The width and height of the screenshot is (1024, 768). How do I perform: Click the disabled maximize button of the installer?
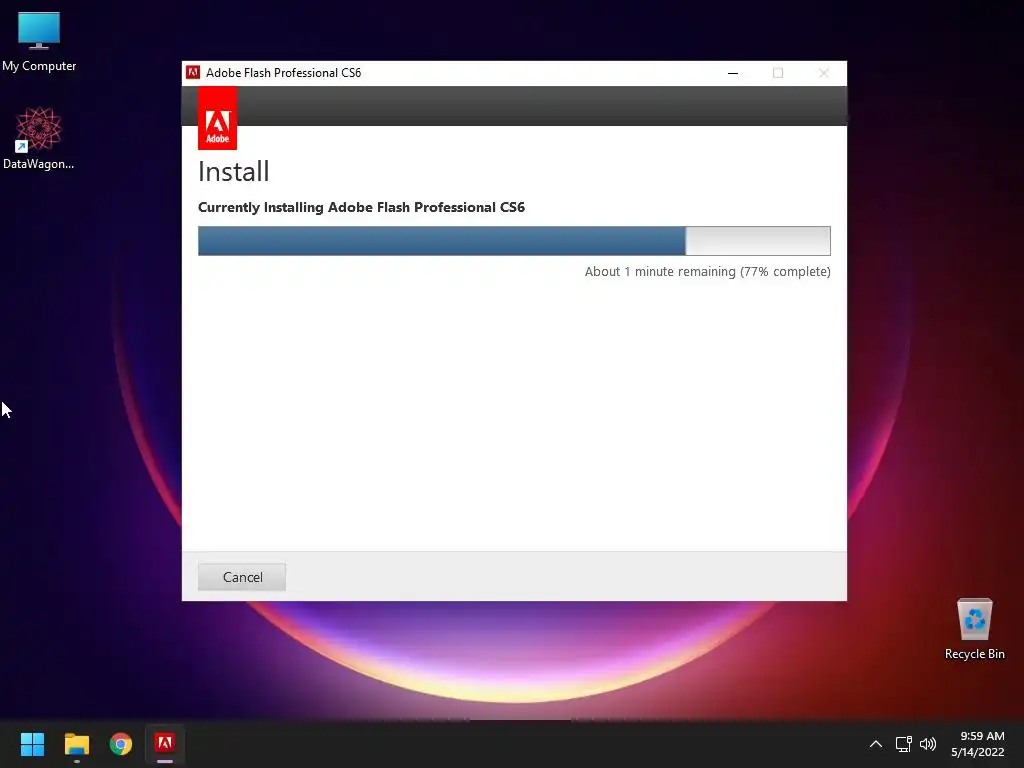coord(778,73)
